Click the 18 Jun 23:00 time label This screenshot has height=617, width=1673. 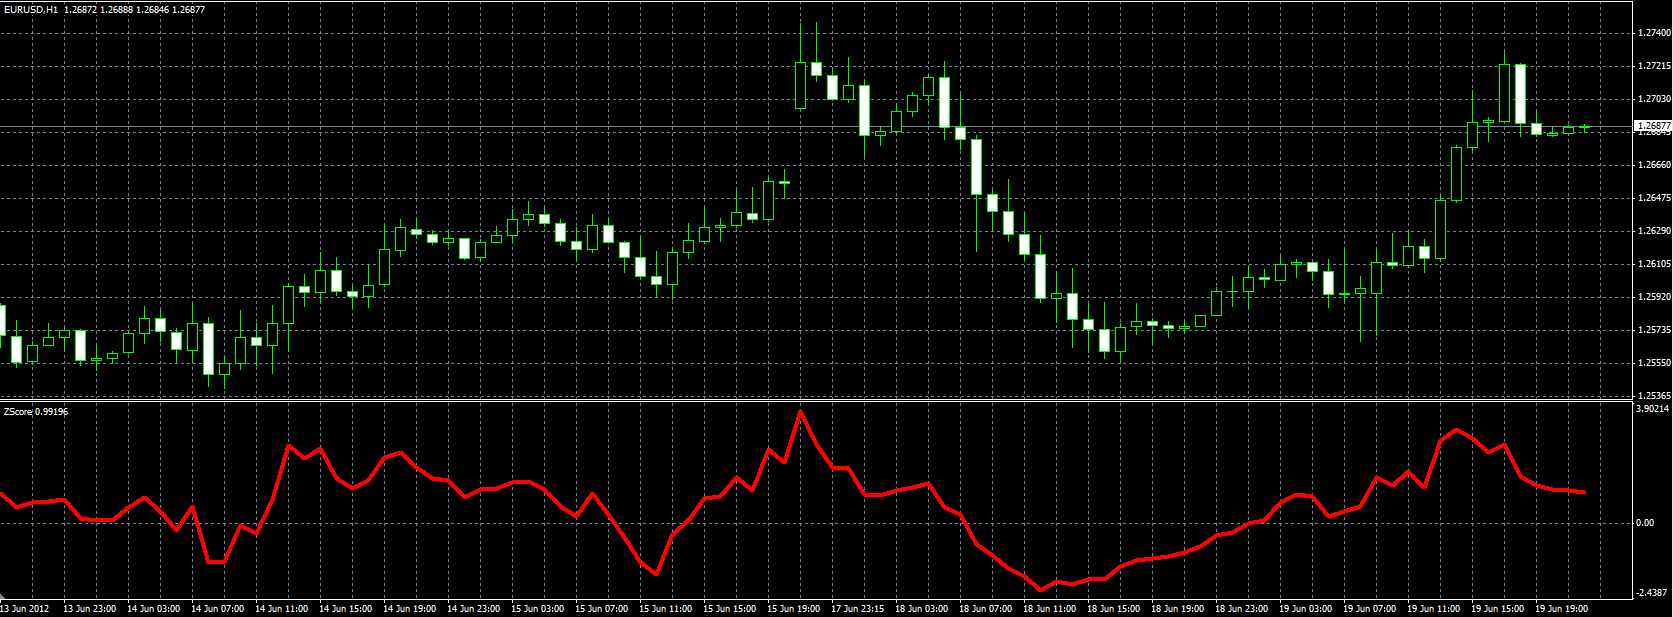tap(1241, 609)
